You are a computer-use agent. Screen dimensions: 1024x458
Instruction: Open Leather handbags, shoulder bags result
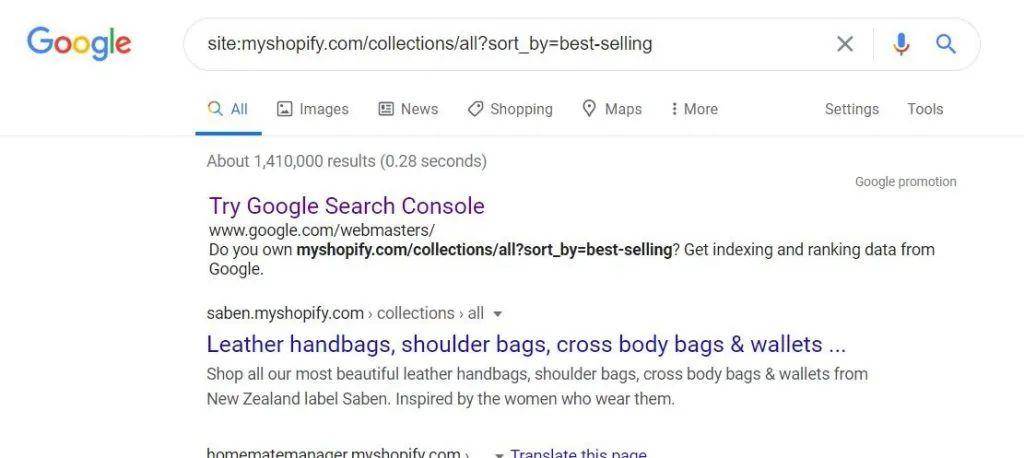click(526, 344)
